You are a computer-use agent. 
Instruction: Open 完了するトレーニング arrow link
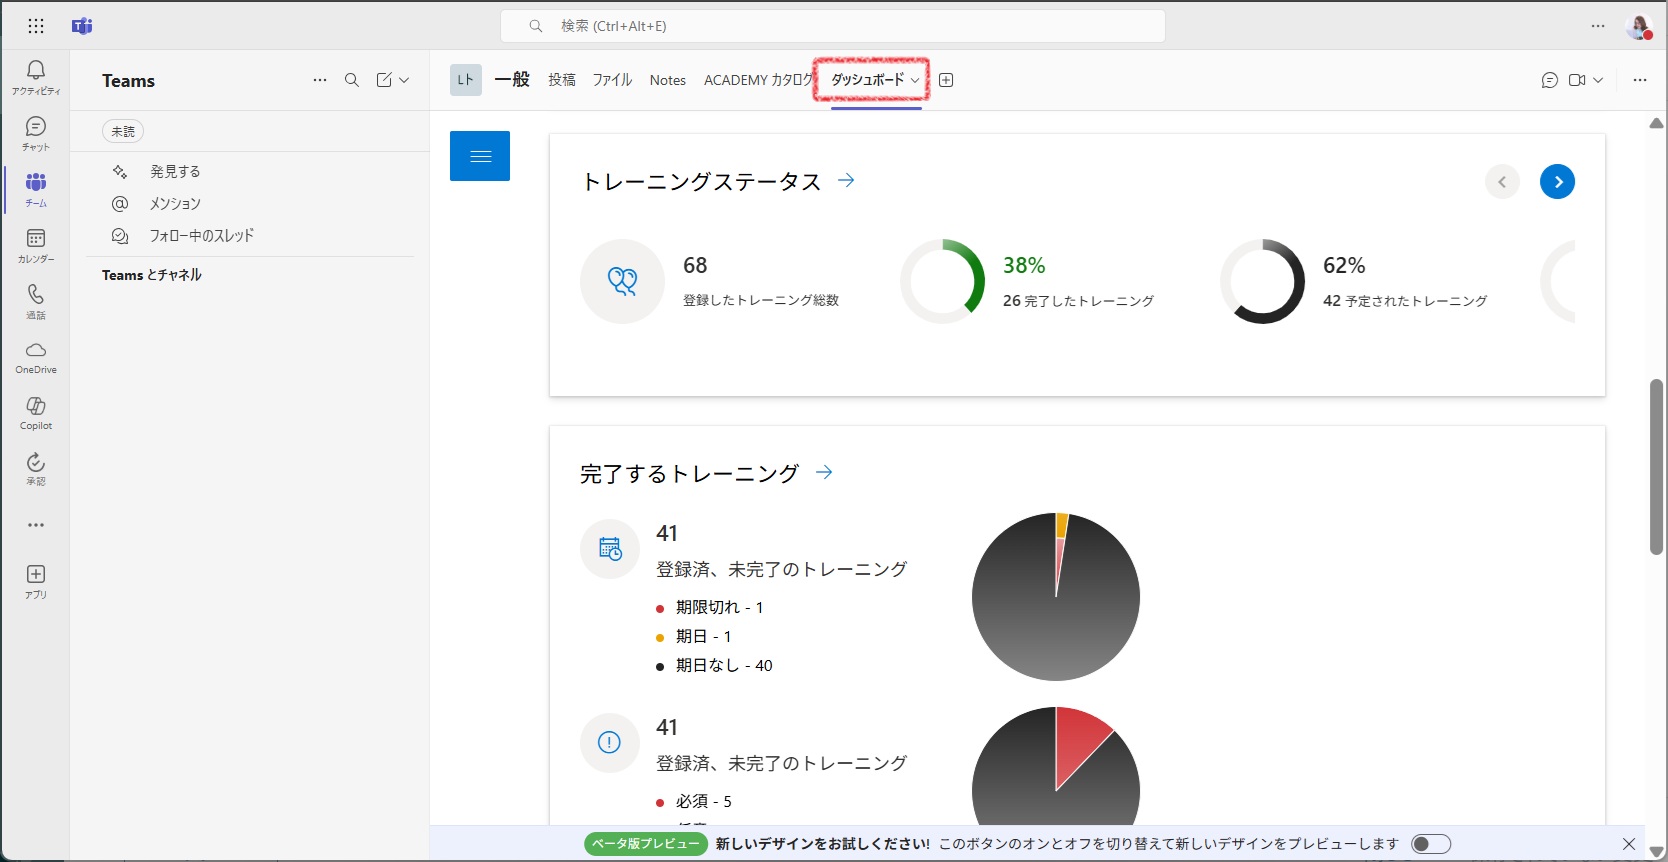824,472
